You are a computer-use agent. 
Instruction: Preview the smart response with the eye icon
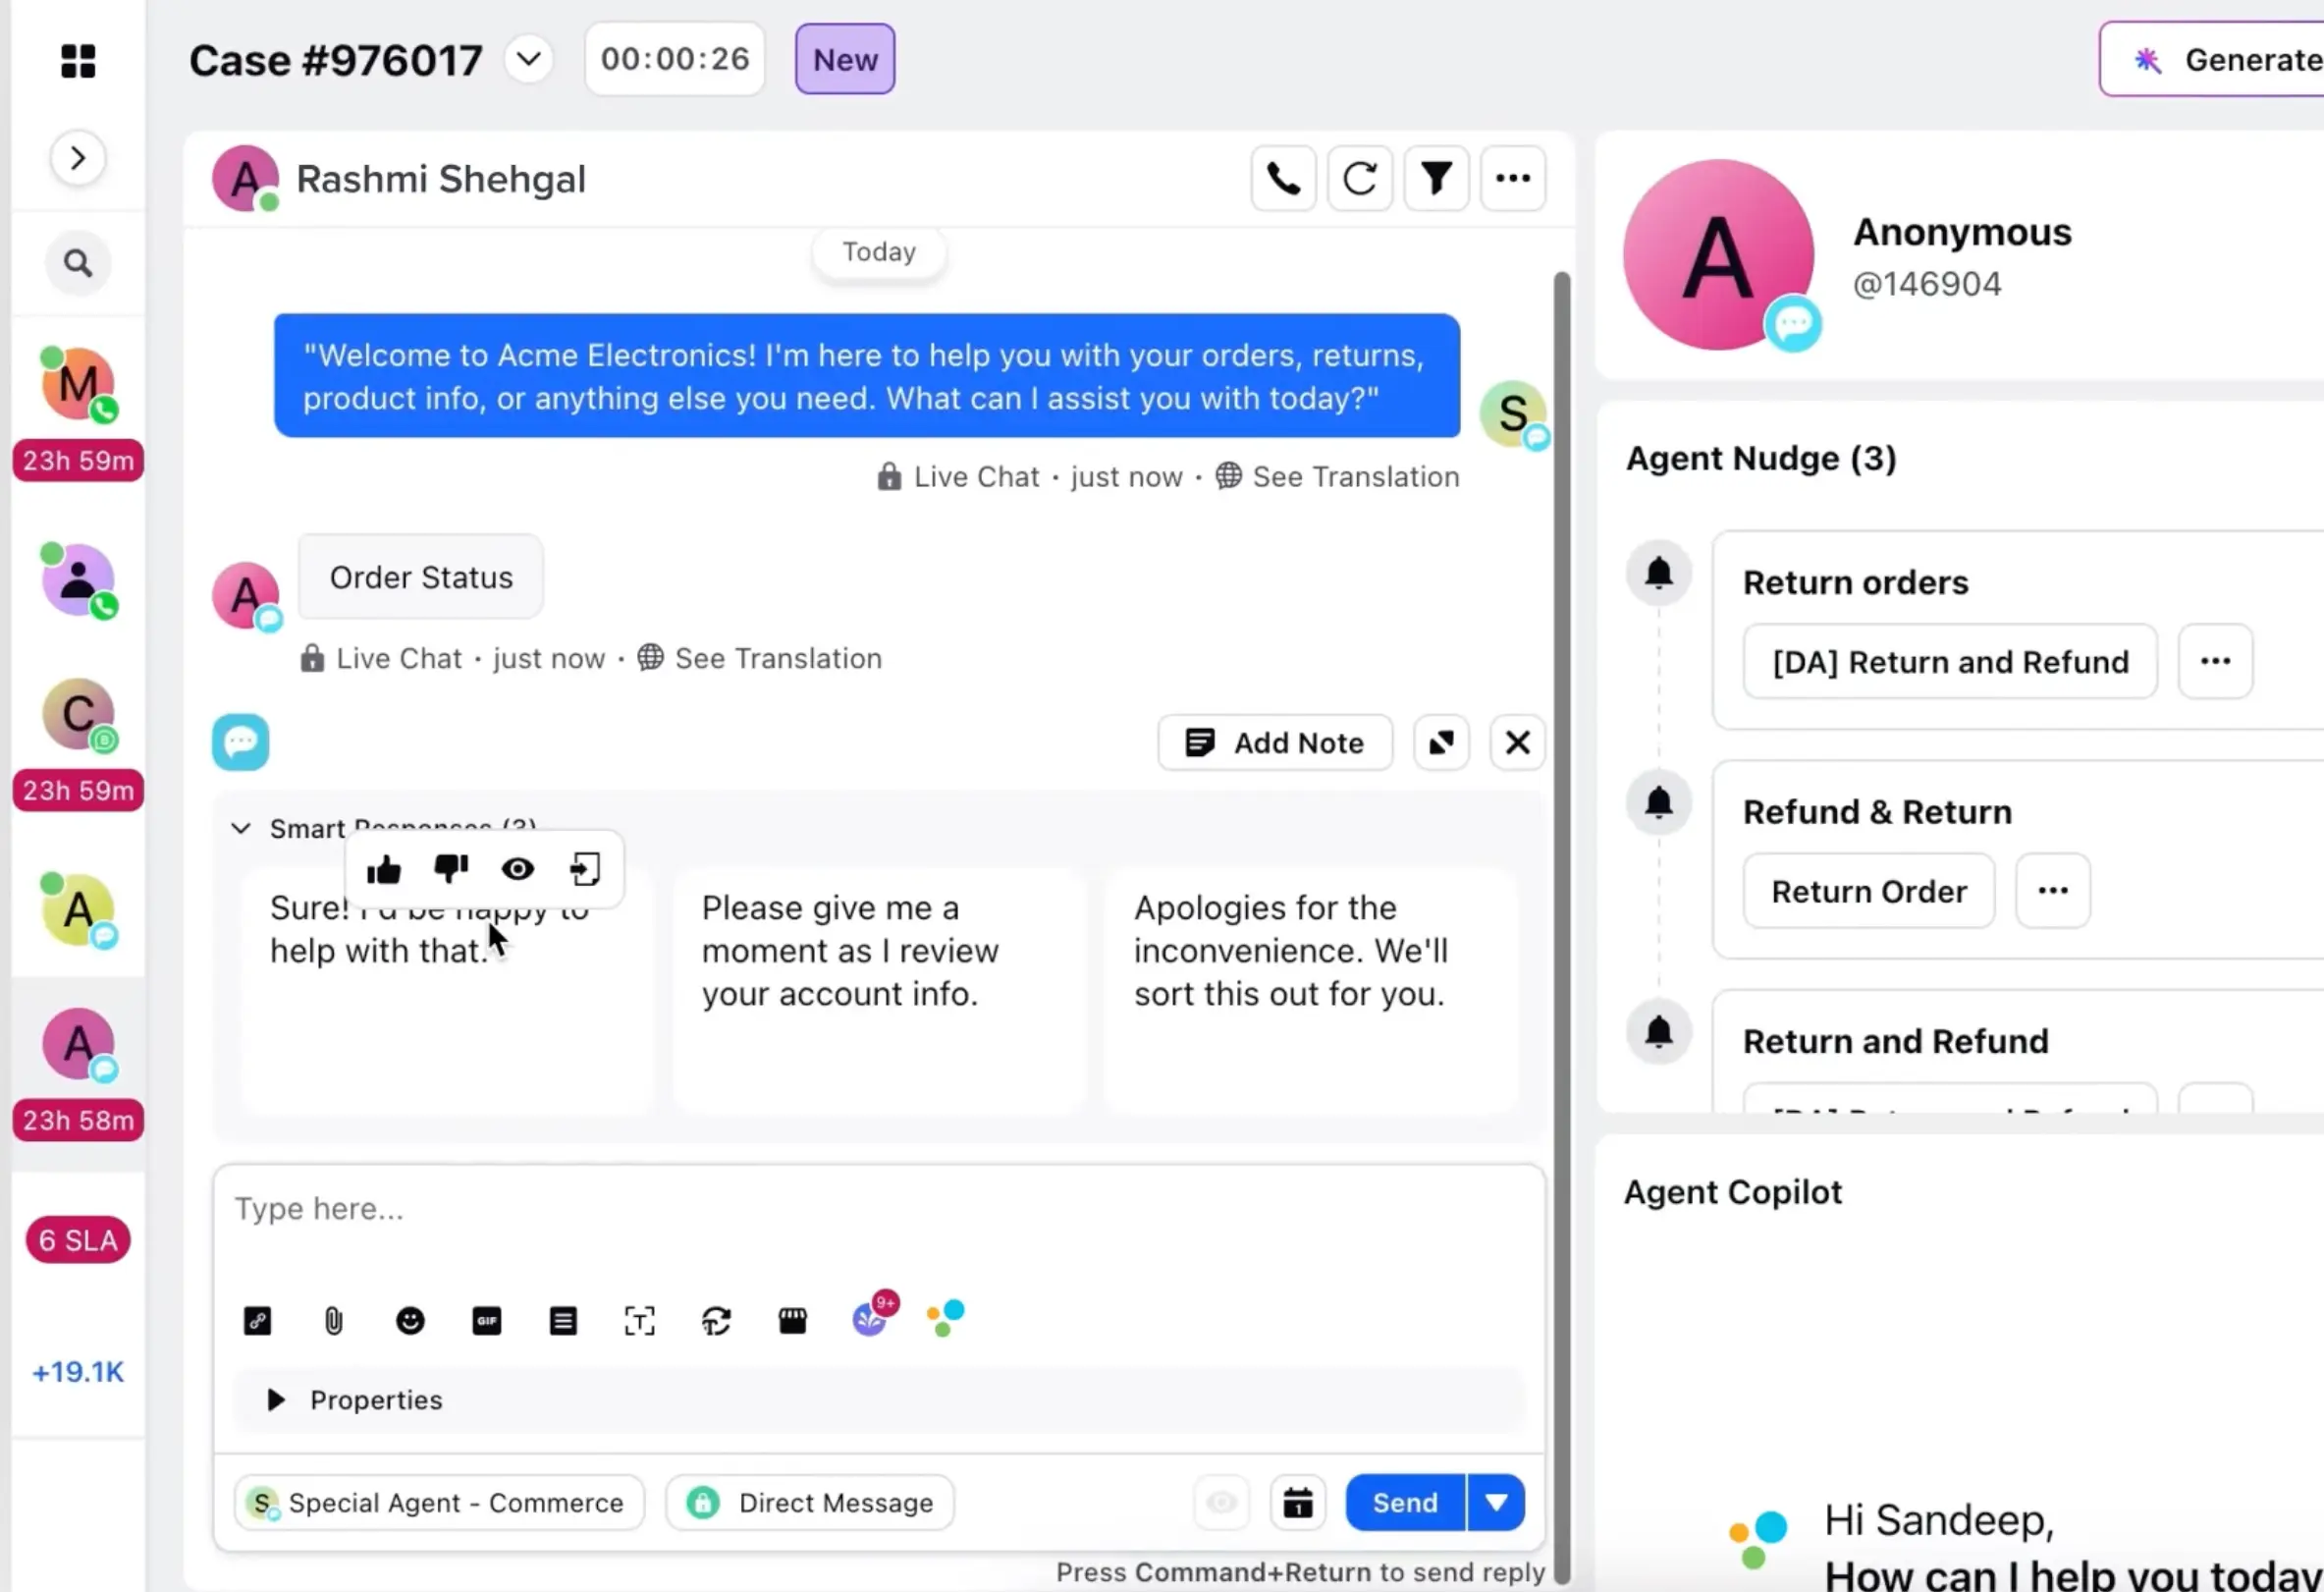(517, 869)
